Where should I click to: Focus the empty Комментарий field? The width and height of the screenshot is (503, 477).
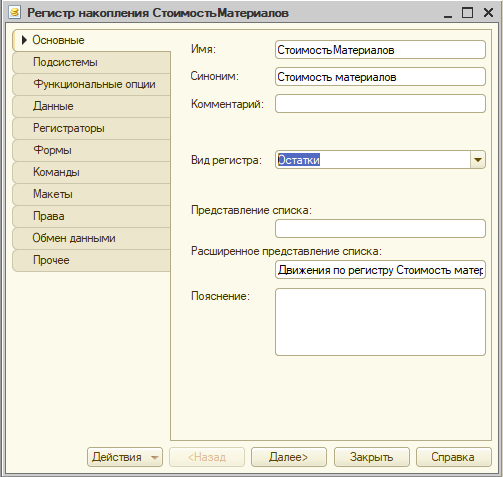click(x=380, y=104)
